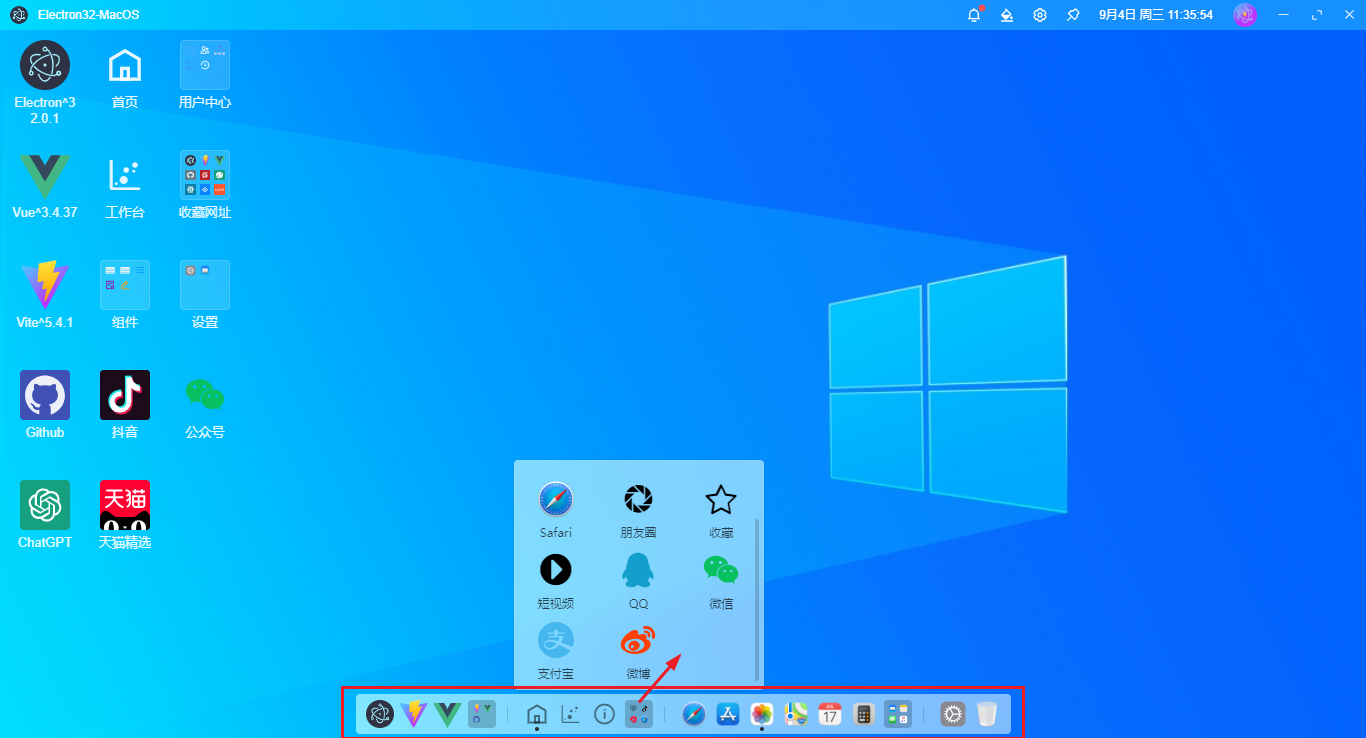Click the info circle icon in the dock
Screen dimensions: 1366x738
[604, 714]
